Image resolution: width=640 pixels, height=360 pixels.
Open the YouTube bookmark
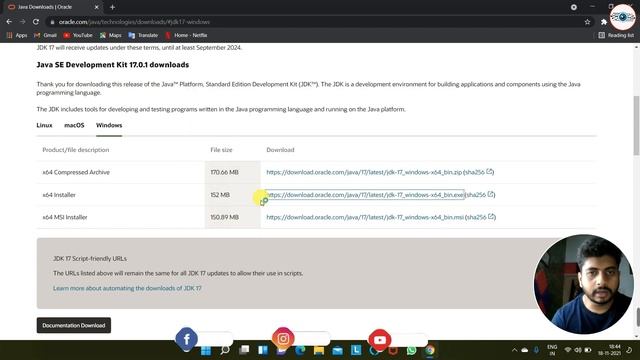coord(78,36)
